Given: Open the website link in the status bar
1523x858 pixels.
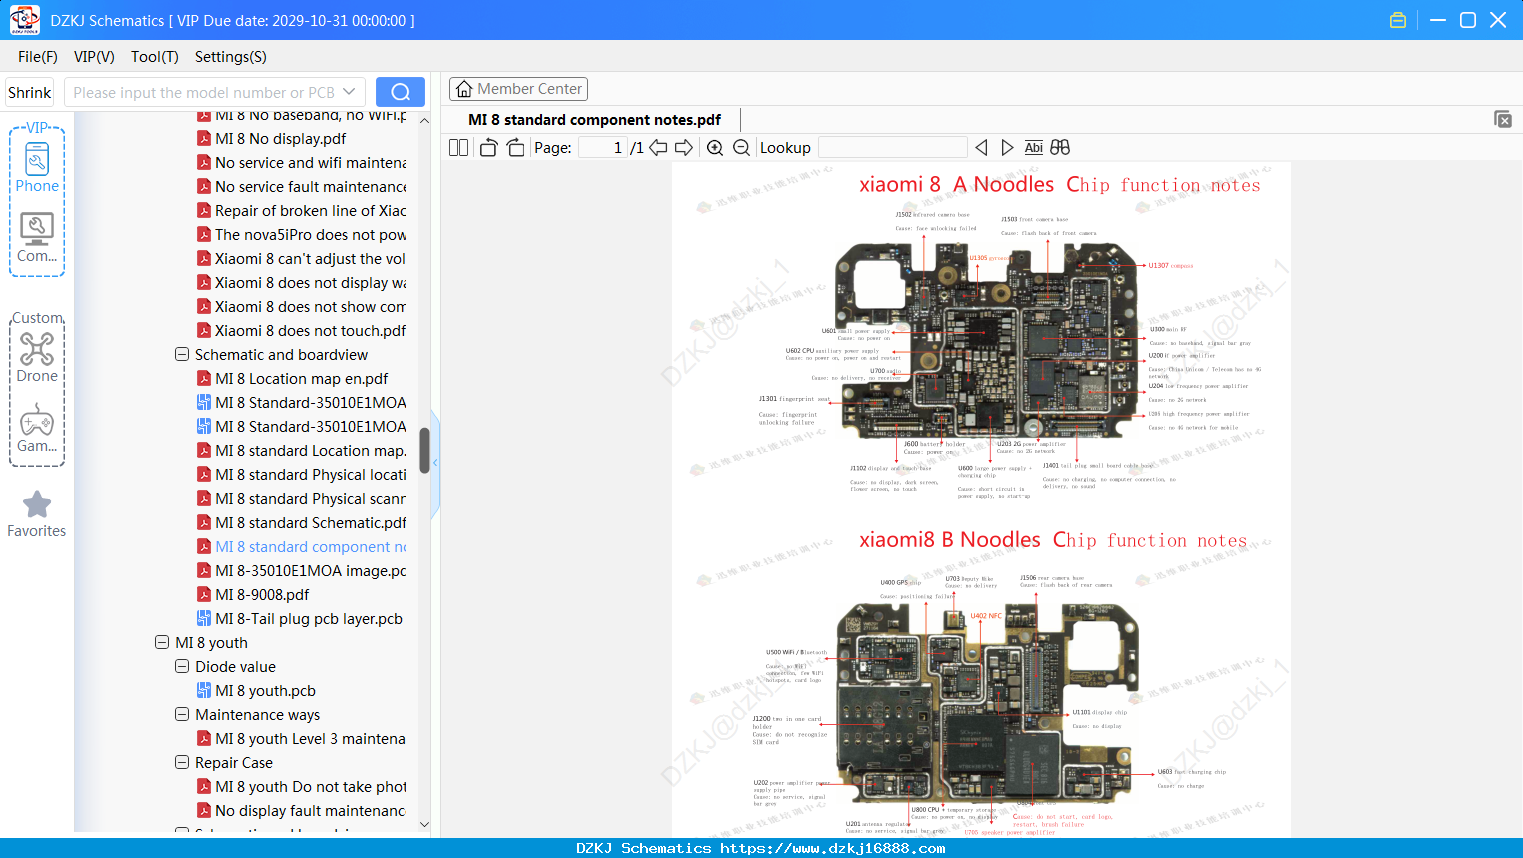Looking at the screenshot, I should coord(833,848).
